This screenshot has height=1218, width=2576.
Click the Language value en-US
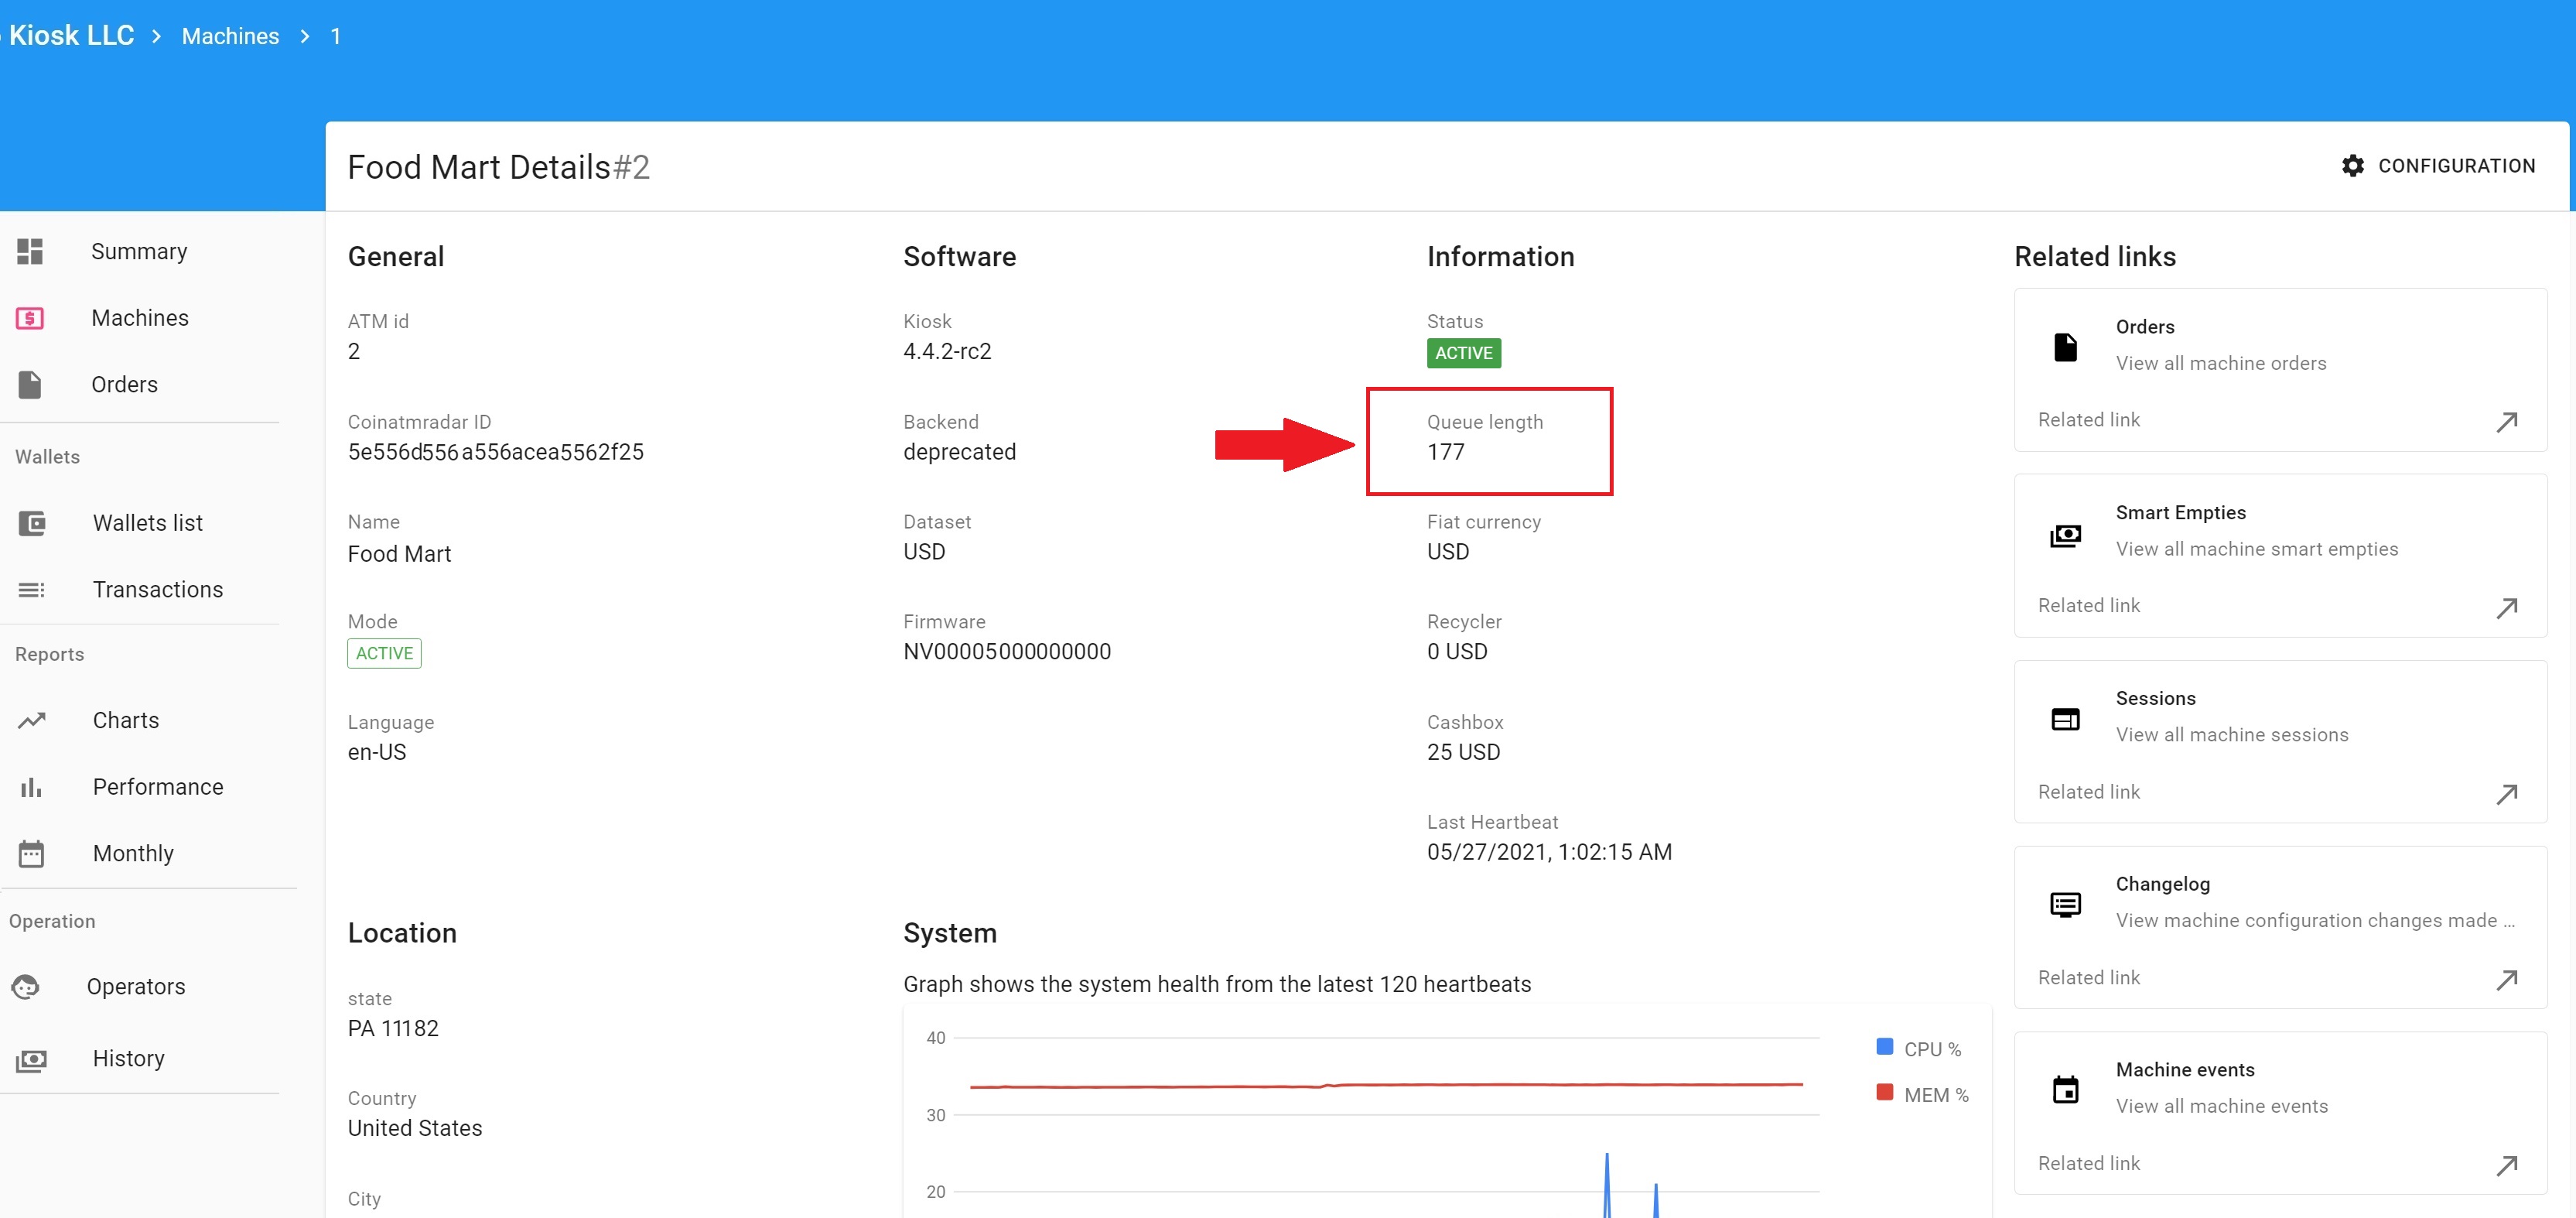click(x=377, y=752)
